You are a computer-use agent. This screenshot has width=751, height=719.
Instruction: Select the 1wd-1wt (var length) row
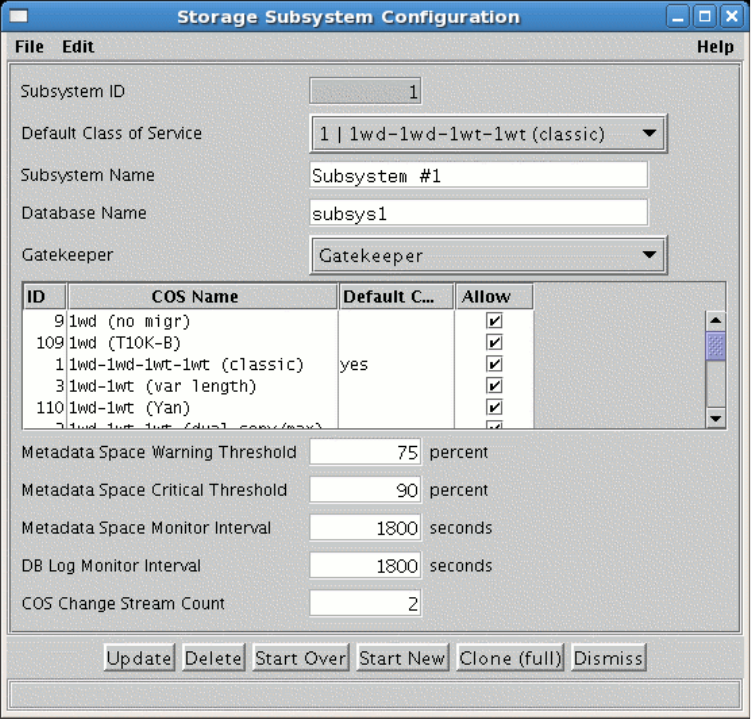[x=200, y=386]
